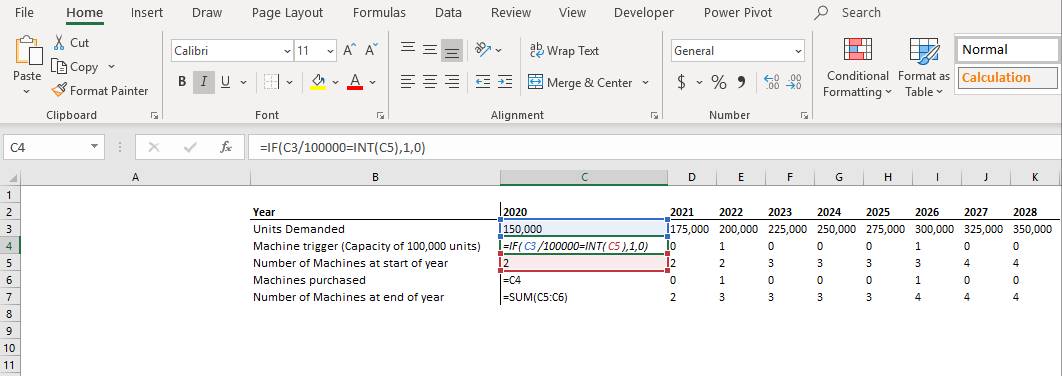Open Number group dialog launcher
The width and height of the screenshot is (1062, 376).
pos(804,116)
